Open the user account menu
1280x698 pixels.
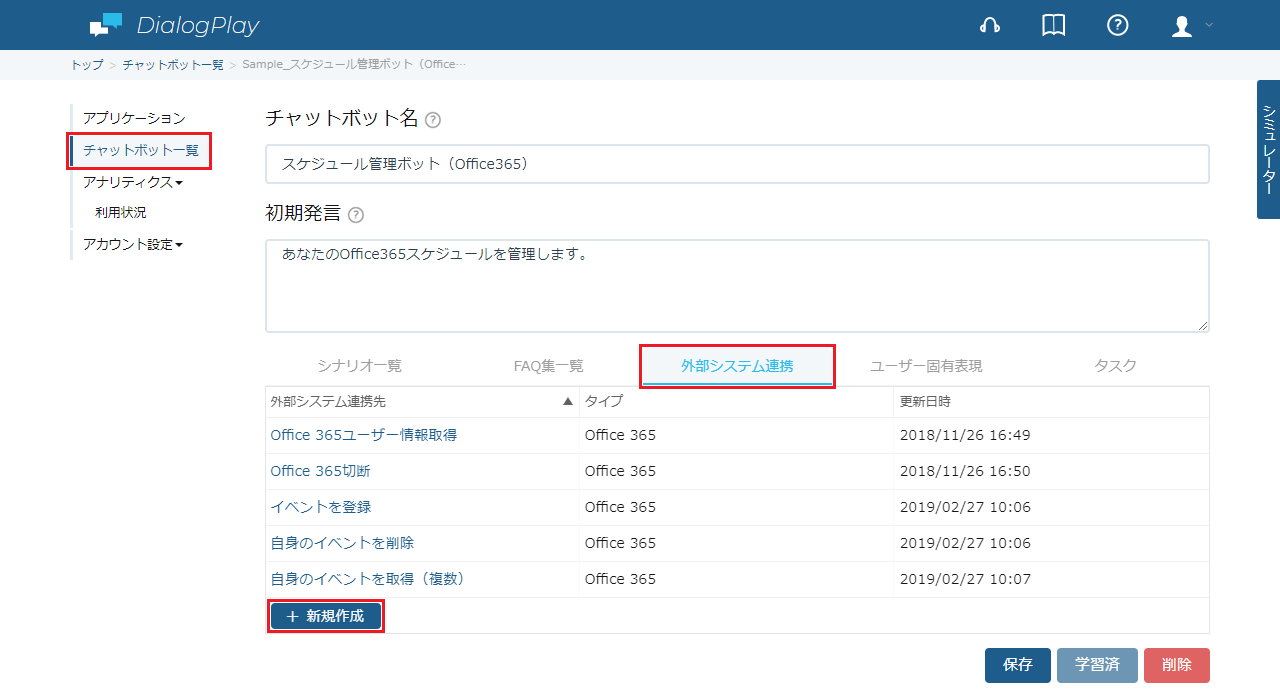(x=1192, y=26)
